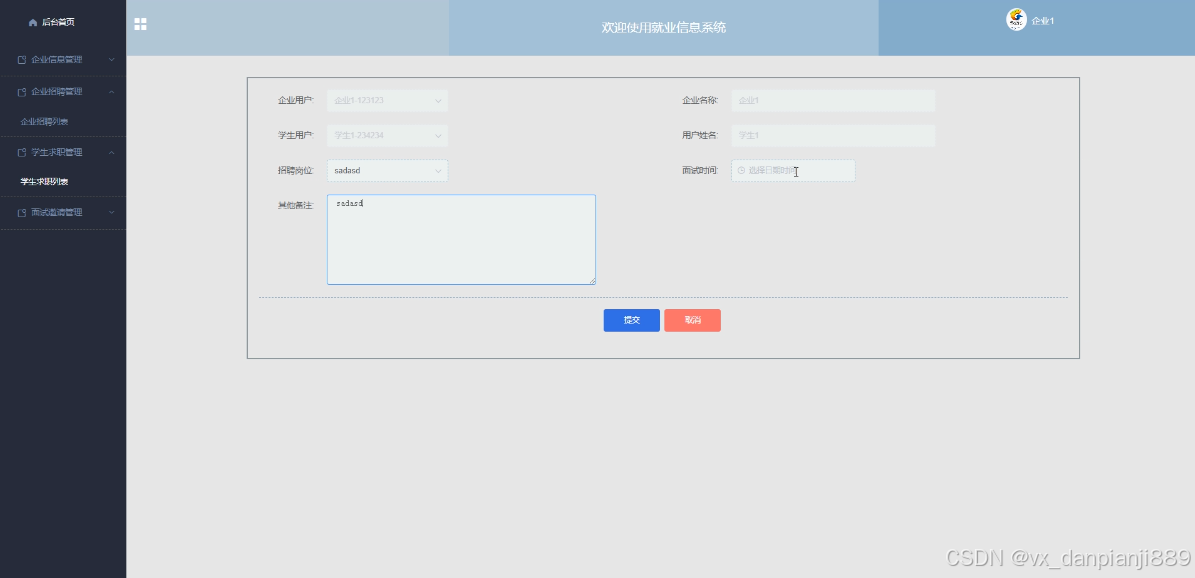
Task: Click the 企业名称 input field
Action: pyautogui.click(x=833, y=101)
